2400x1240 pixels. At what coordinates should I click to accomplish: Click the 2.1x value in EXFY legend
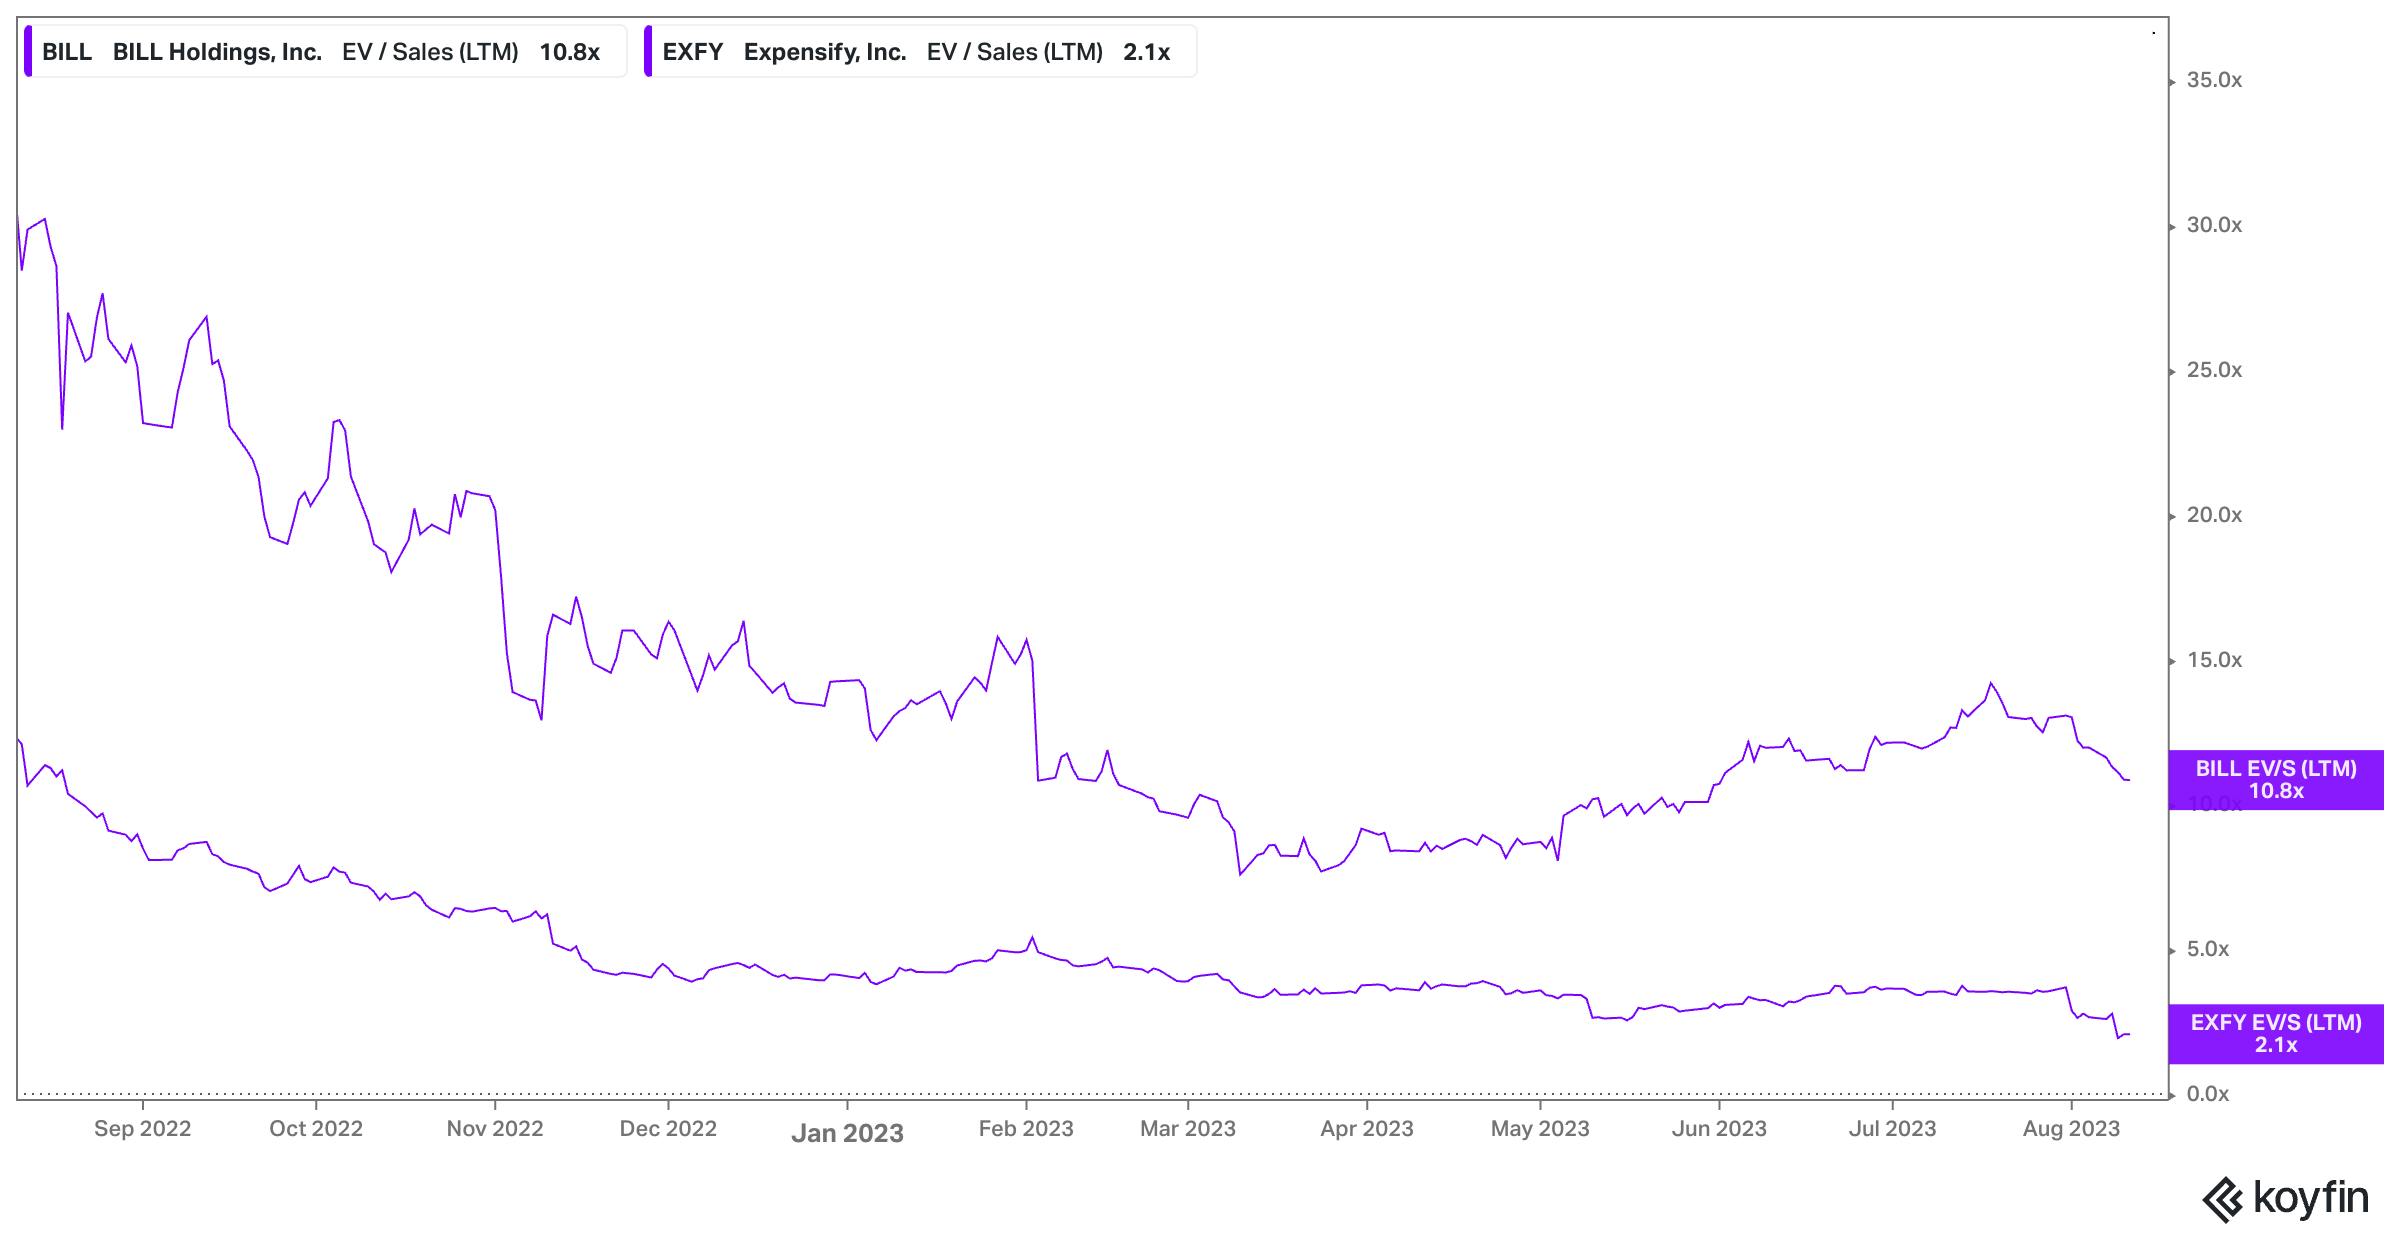[1146, 52]
